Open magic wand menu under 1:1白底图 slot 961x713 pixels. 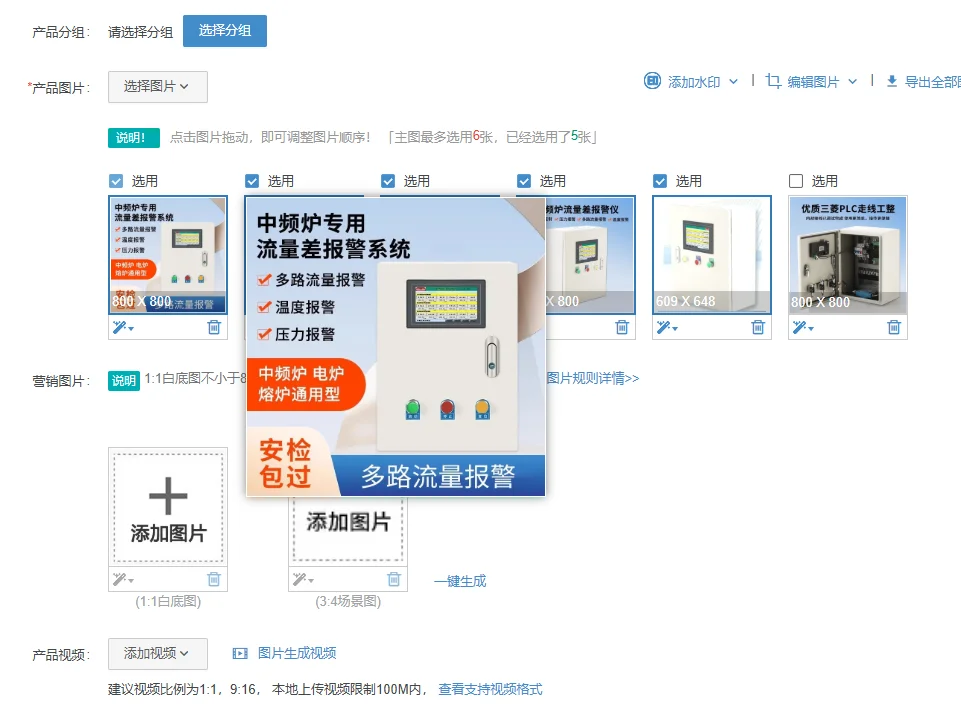[x=123, y=579]
